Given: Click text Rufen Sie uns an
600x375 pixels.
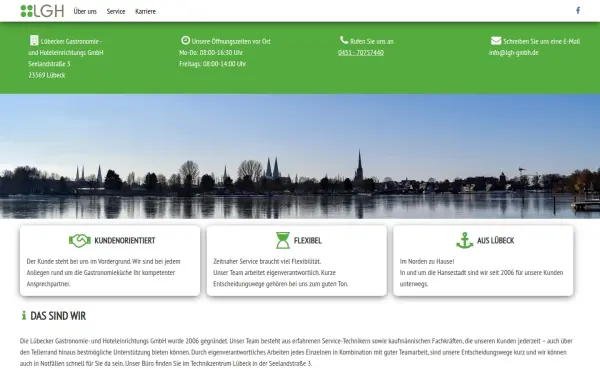Looking at the screenshot, I should (372, 41).
